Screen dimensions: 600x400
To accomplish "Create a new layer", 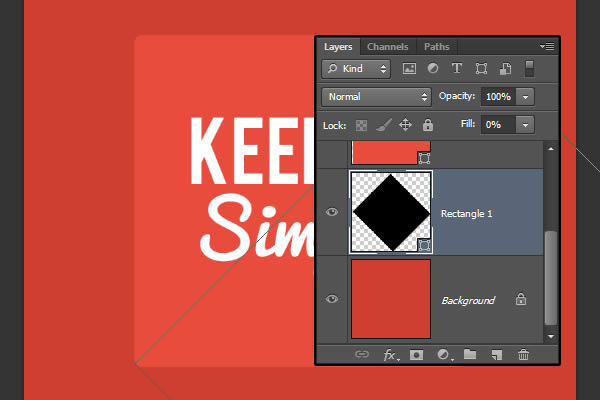I will (497, 355).
